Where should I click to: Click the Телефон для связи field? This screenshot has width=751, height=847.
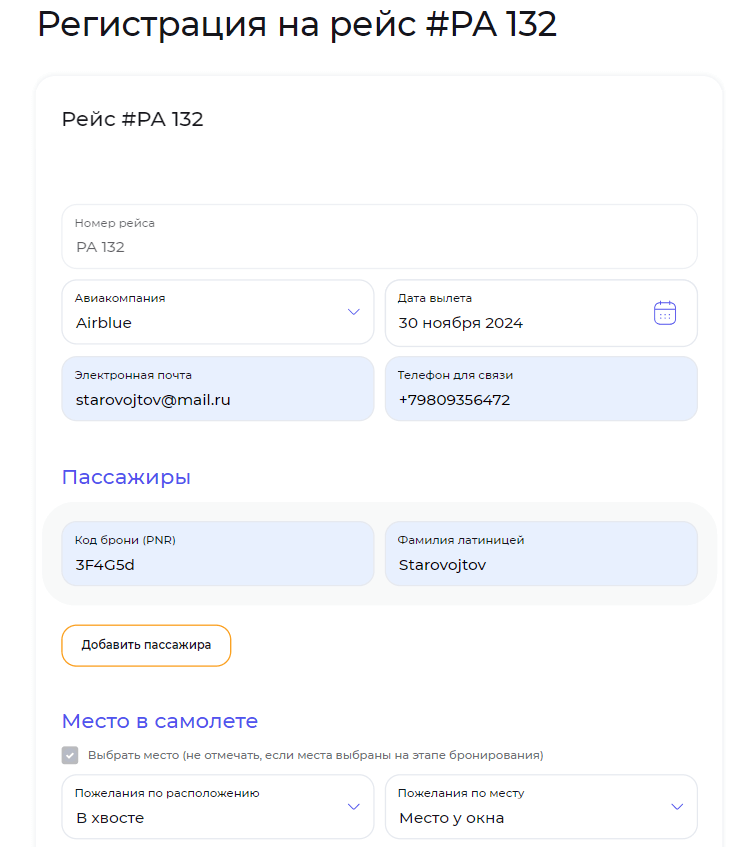540,399
